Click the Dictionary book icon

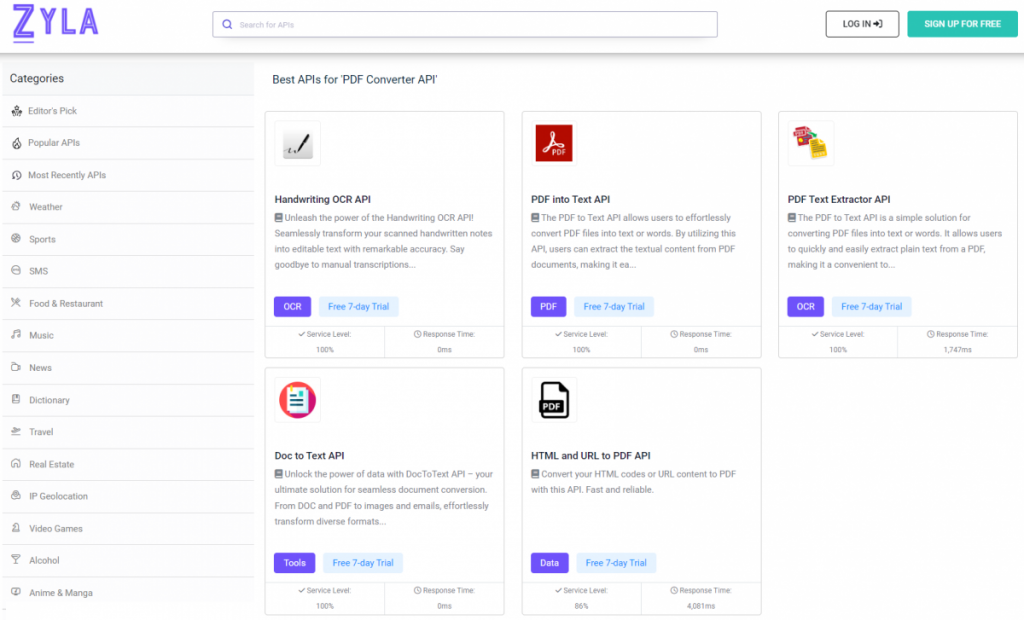16,399
